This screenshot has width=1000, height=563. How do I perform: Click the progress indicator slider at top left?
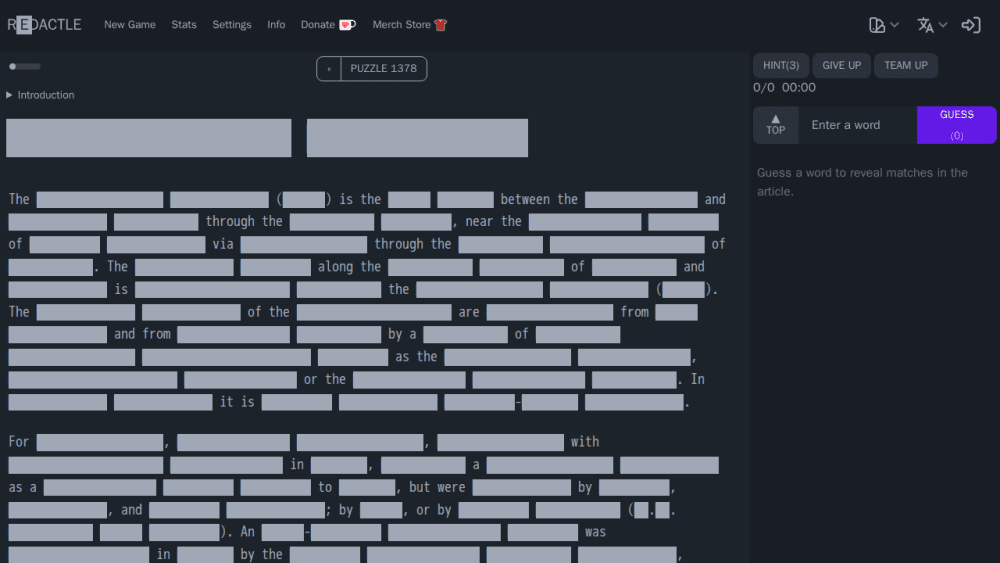[25, 66]
